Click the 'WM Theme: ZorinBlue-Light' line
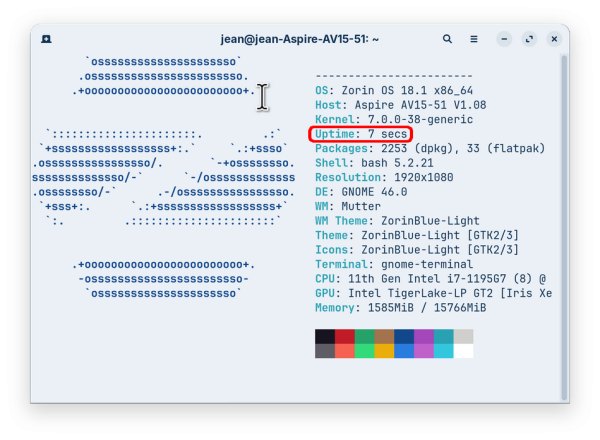The width and height of the screenshot is (600, 440). 397,221
